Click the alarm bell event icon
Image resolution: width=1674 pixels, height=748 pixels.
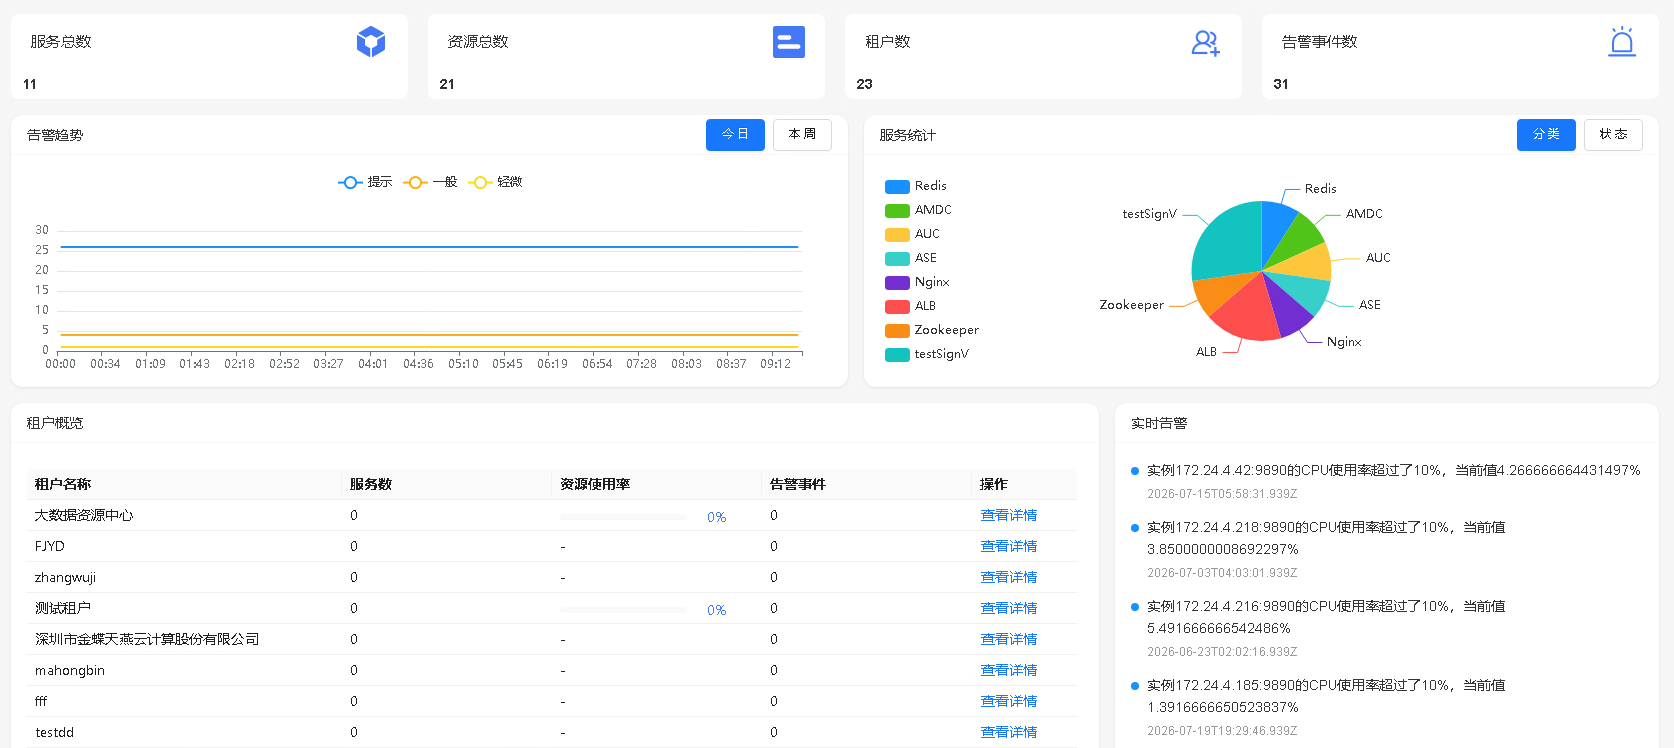[1622, 42]
